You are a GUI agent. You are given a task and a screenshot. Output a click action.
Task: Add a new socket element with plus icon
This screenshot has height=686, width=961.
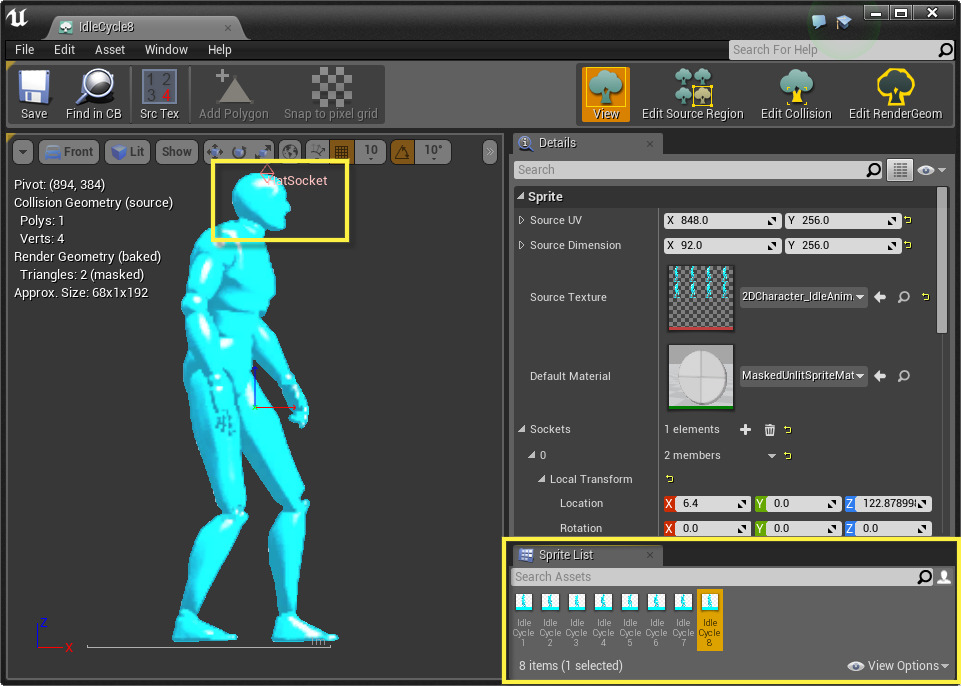click(x=745, y=430)
